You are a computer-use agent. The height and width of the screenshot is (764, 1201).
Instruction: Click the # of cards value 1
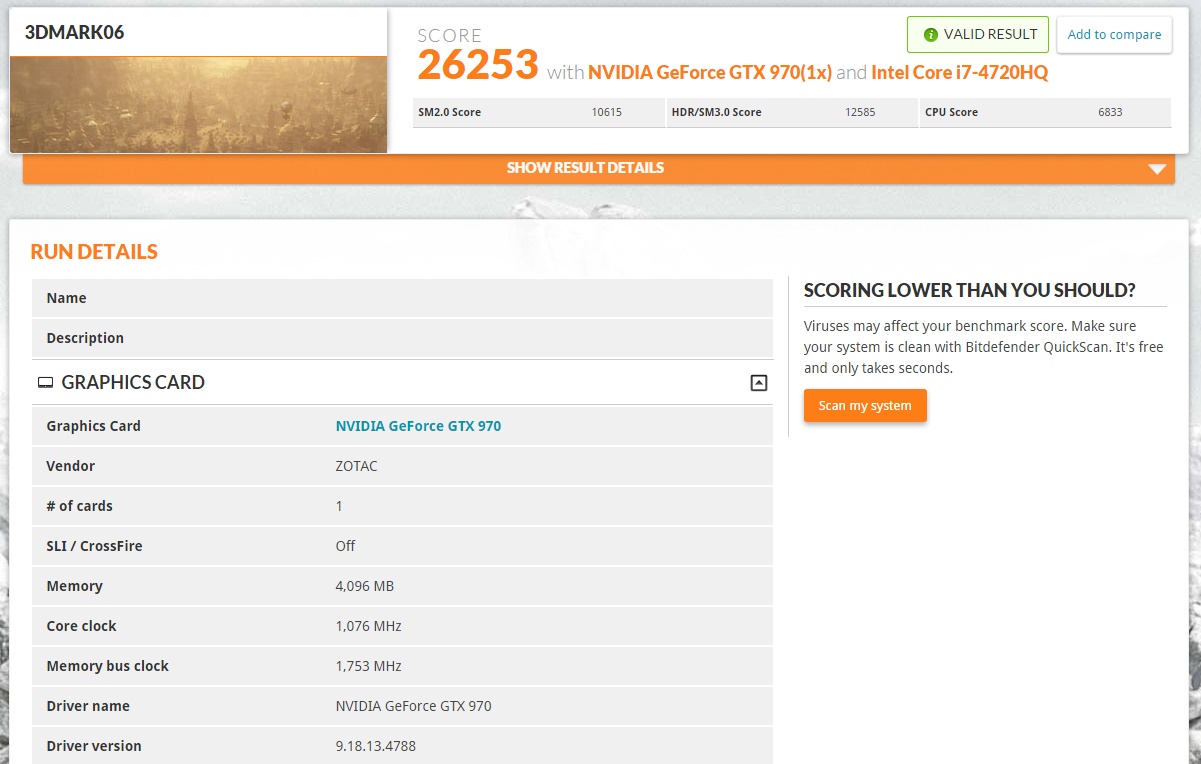[x=339, y=506]
